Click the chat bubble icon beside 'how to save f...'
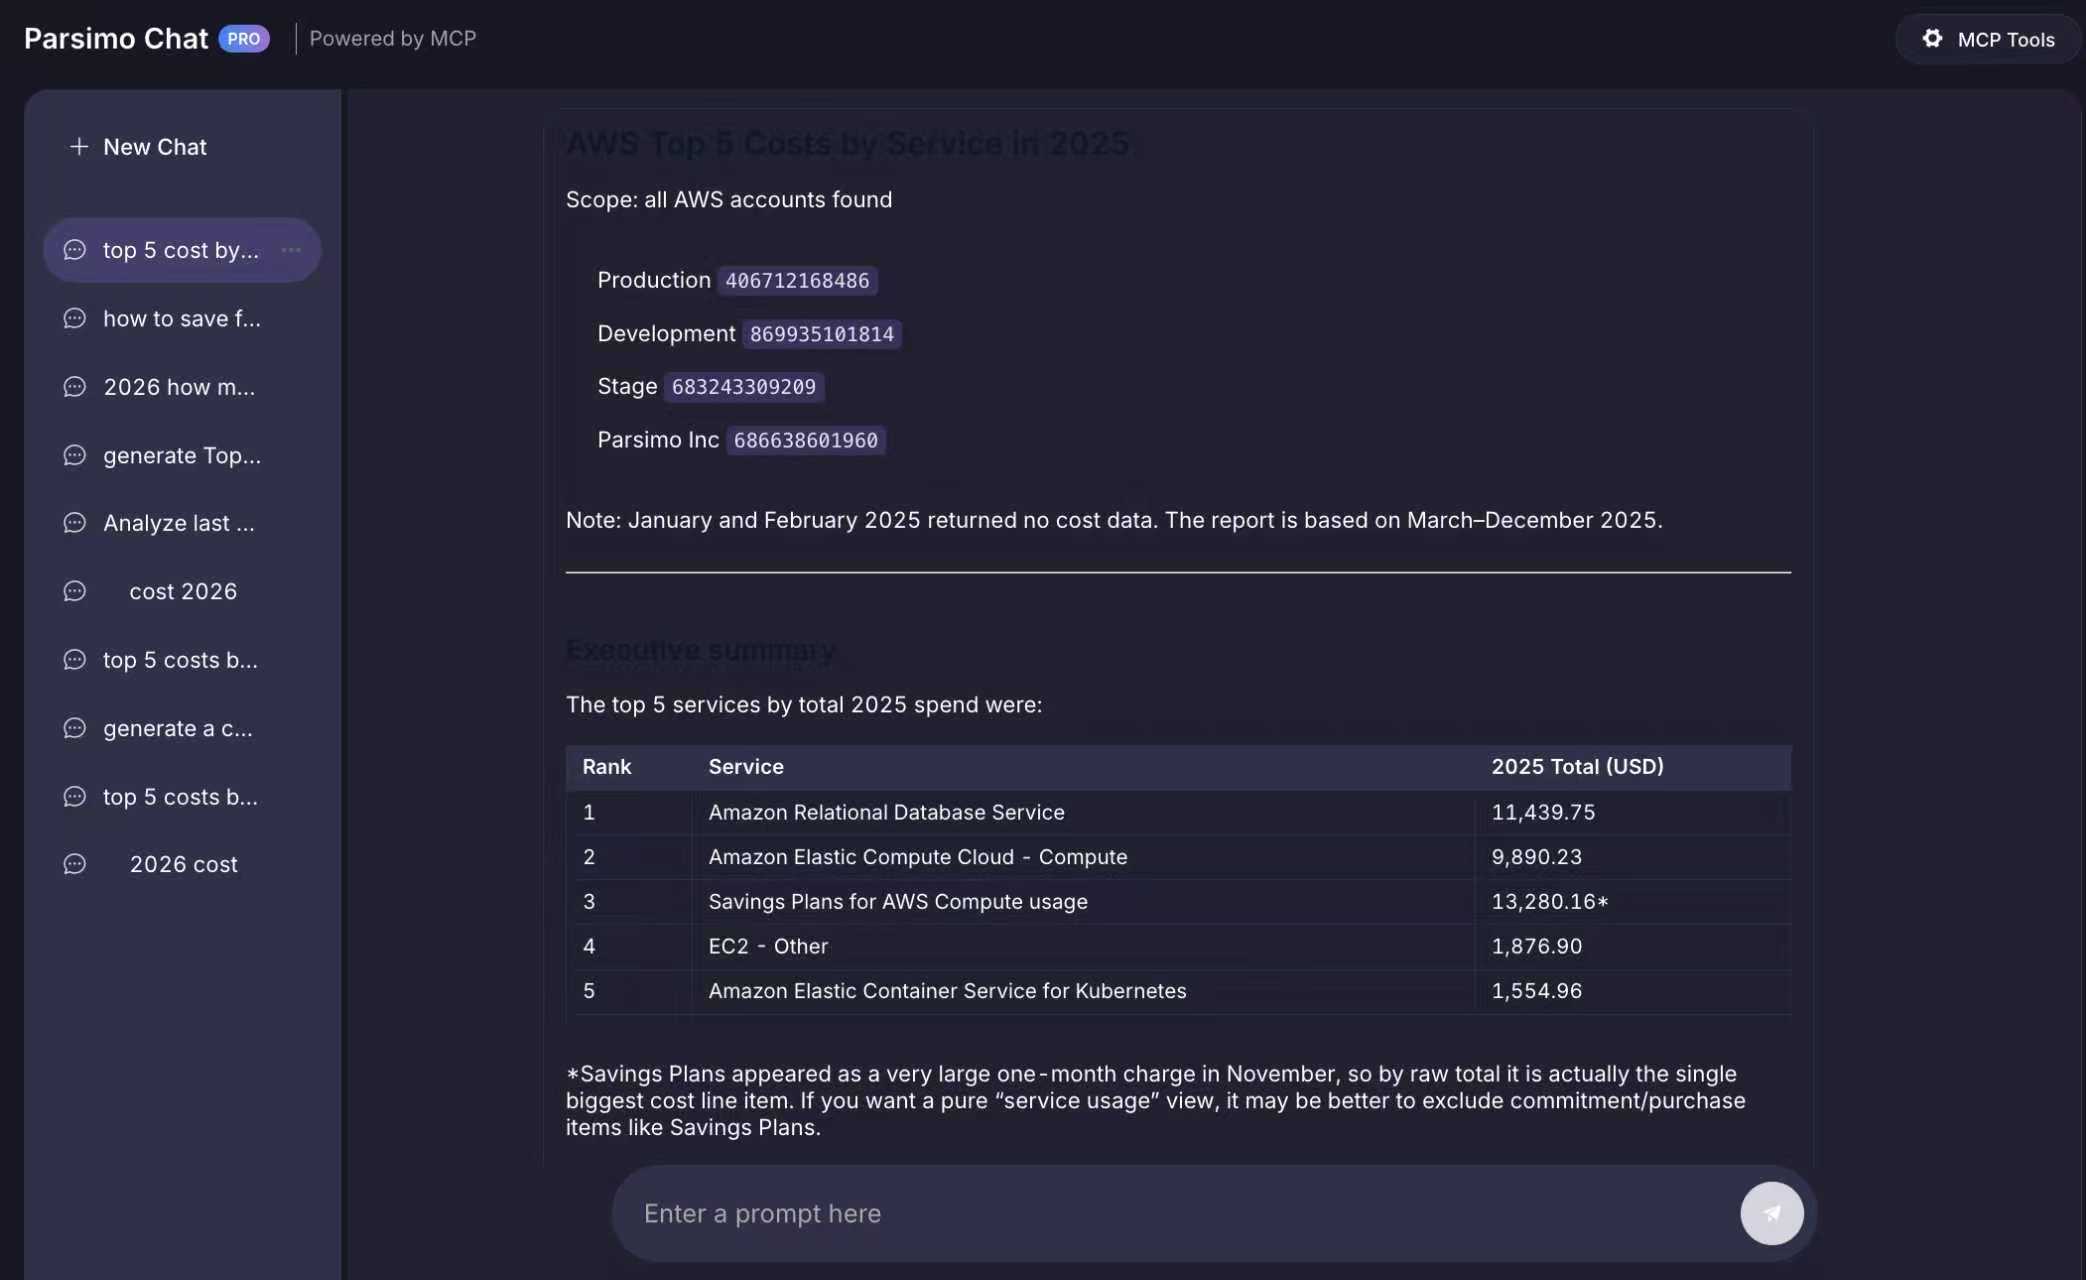Image resolution: width=2086 pixels, height=1280 pixels. click(x=74, y=318)
